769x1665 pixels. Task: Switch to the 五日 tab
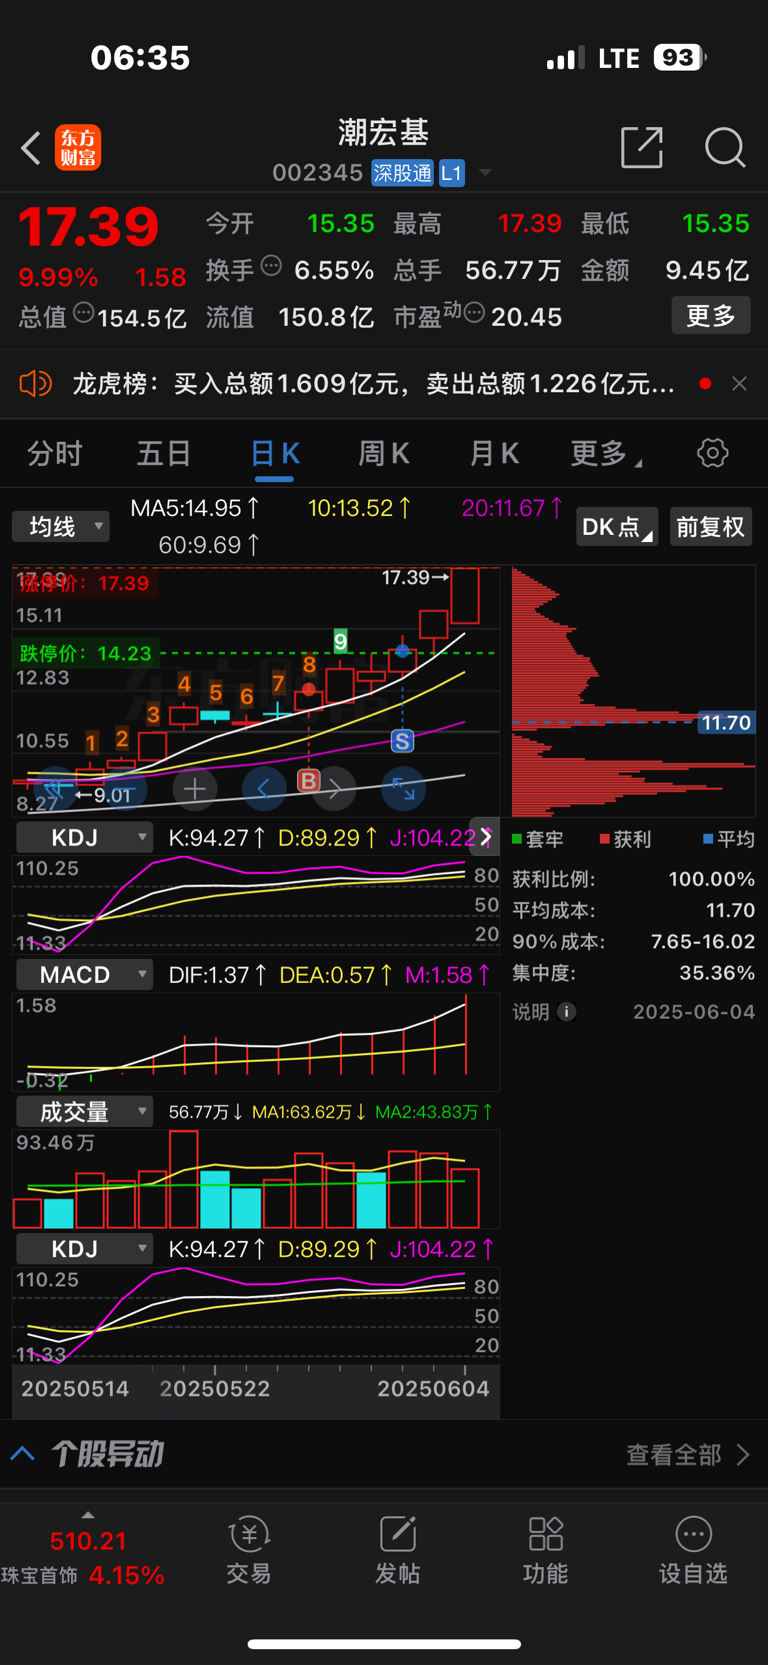pyautogui.click(x=164, y=454)
